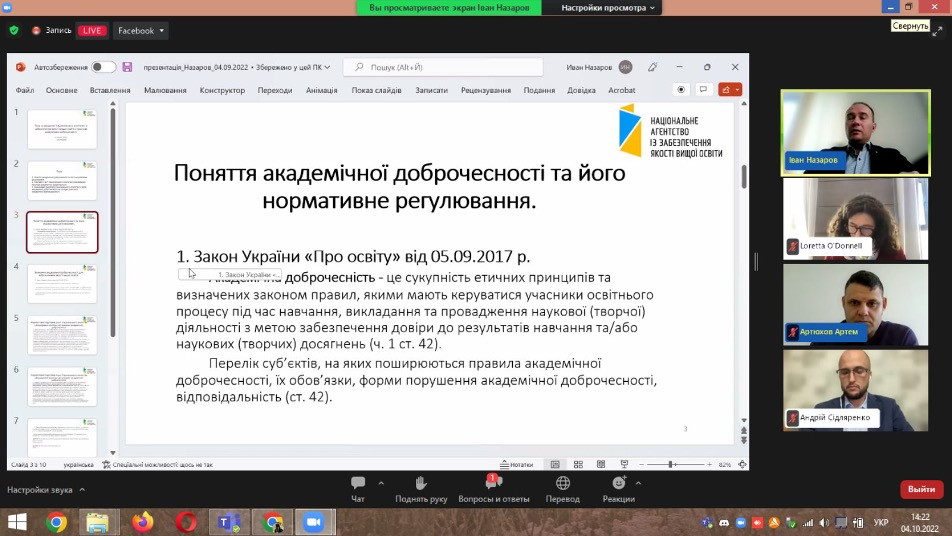Switch to Slide Sorter view
Viewport: 952px width, 536px height.
pyautogui.click(x=578, y=464)
